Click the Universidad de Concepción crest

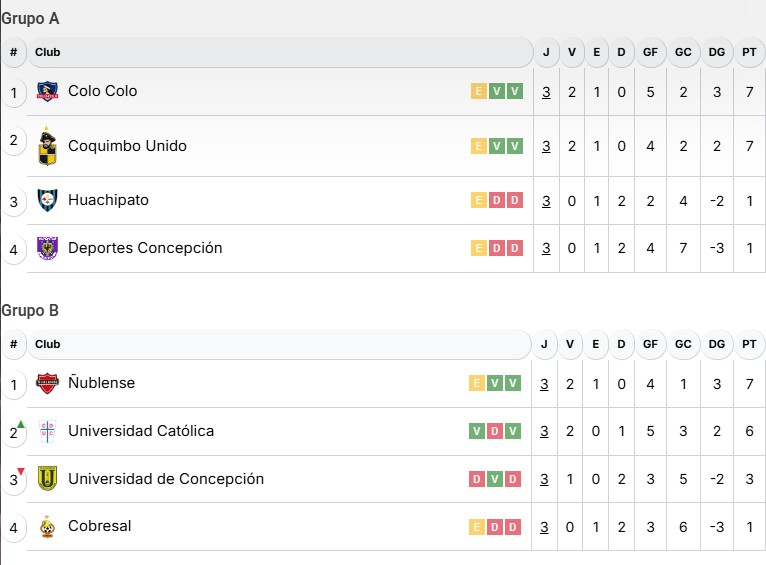point(47,479)
